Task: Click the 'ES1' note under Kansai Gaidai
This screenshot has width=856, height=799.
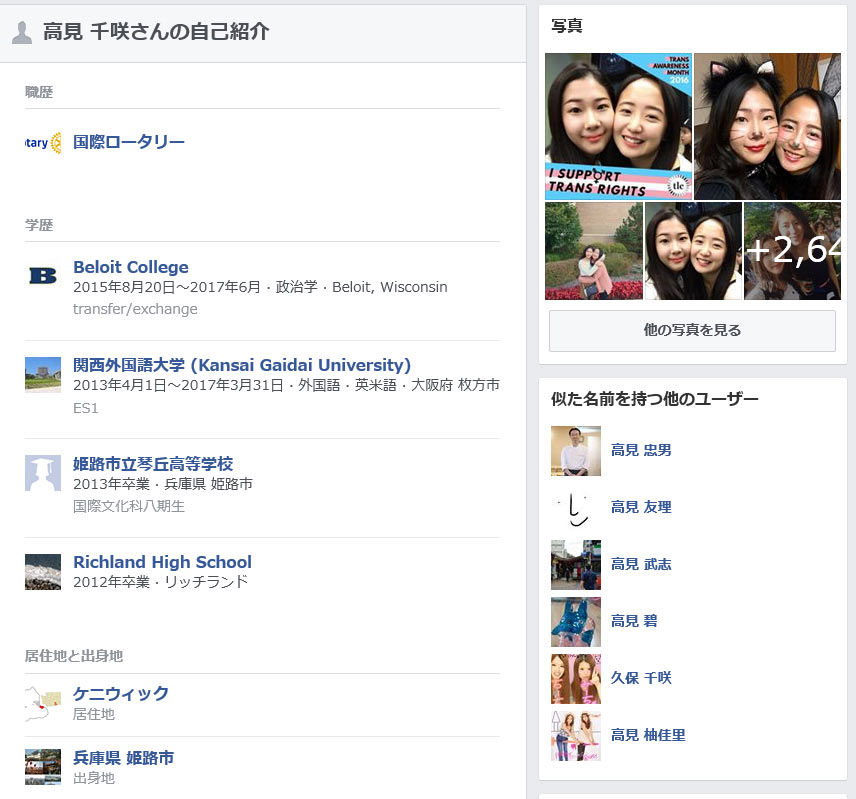Action: 86,408
